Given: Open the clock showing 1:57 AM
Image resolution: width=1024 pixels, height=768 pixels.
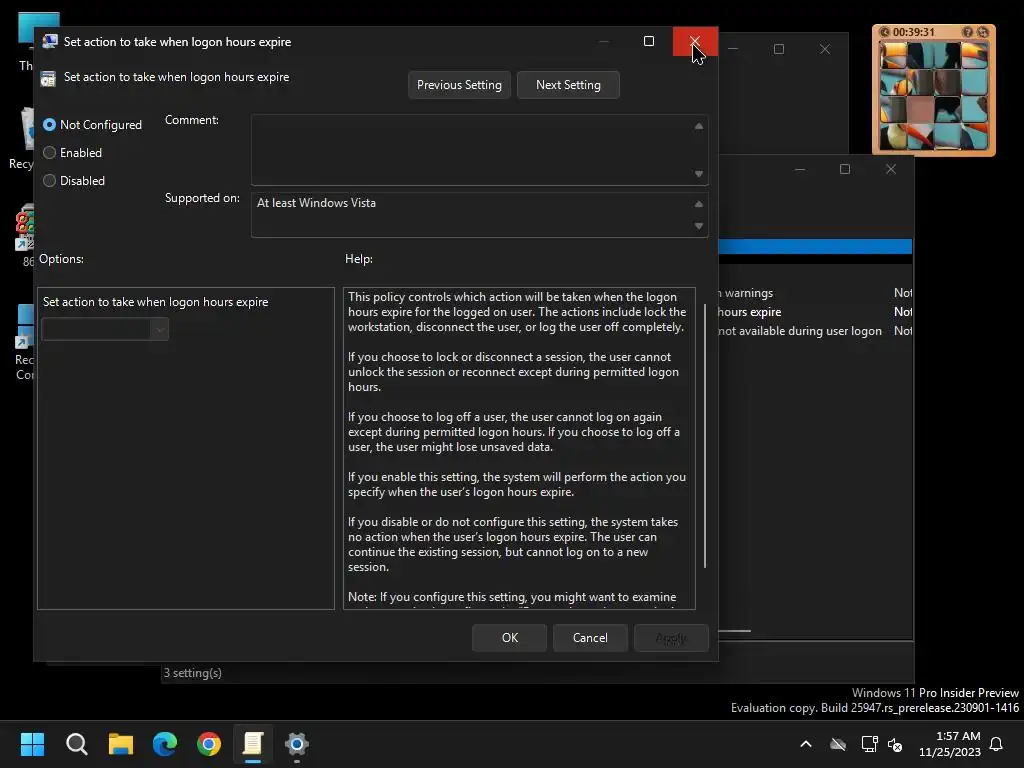Looking at the screenshot, I should (x=950, y=744).
